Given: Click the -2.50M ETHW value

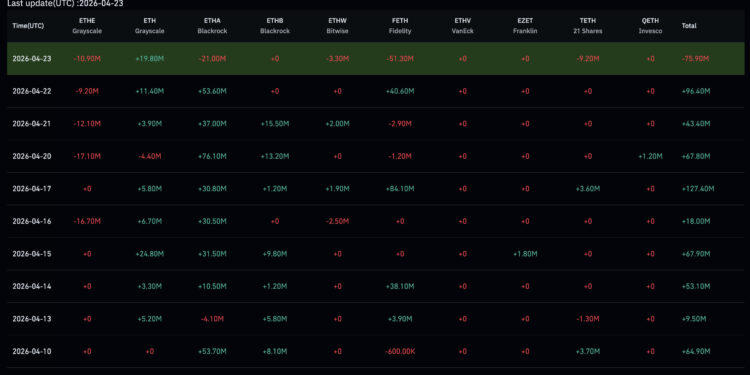Looking at the screenshot, I should (338, 221).
